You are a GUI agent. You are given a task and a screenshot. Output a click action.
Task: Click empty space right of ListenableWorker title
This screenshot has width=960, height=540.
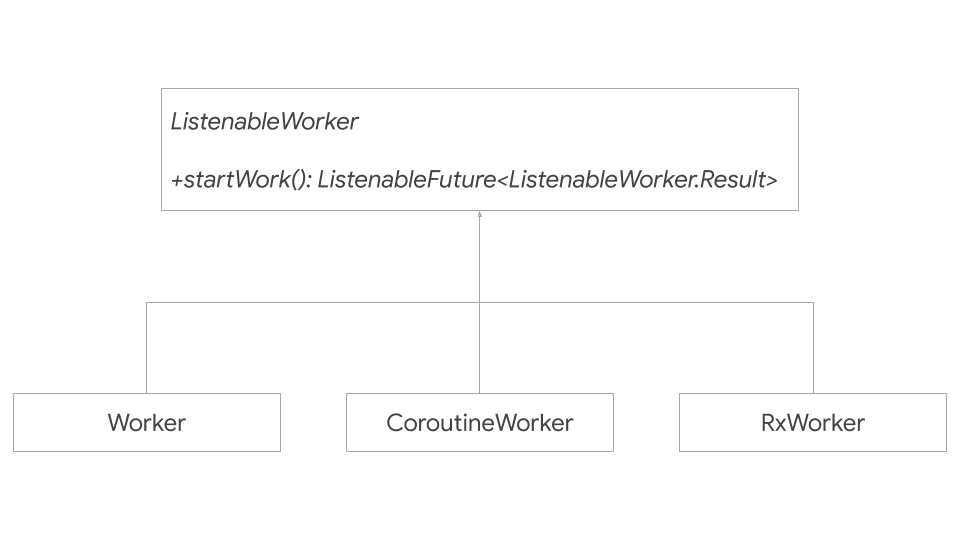coord(580,122)
